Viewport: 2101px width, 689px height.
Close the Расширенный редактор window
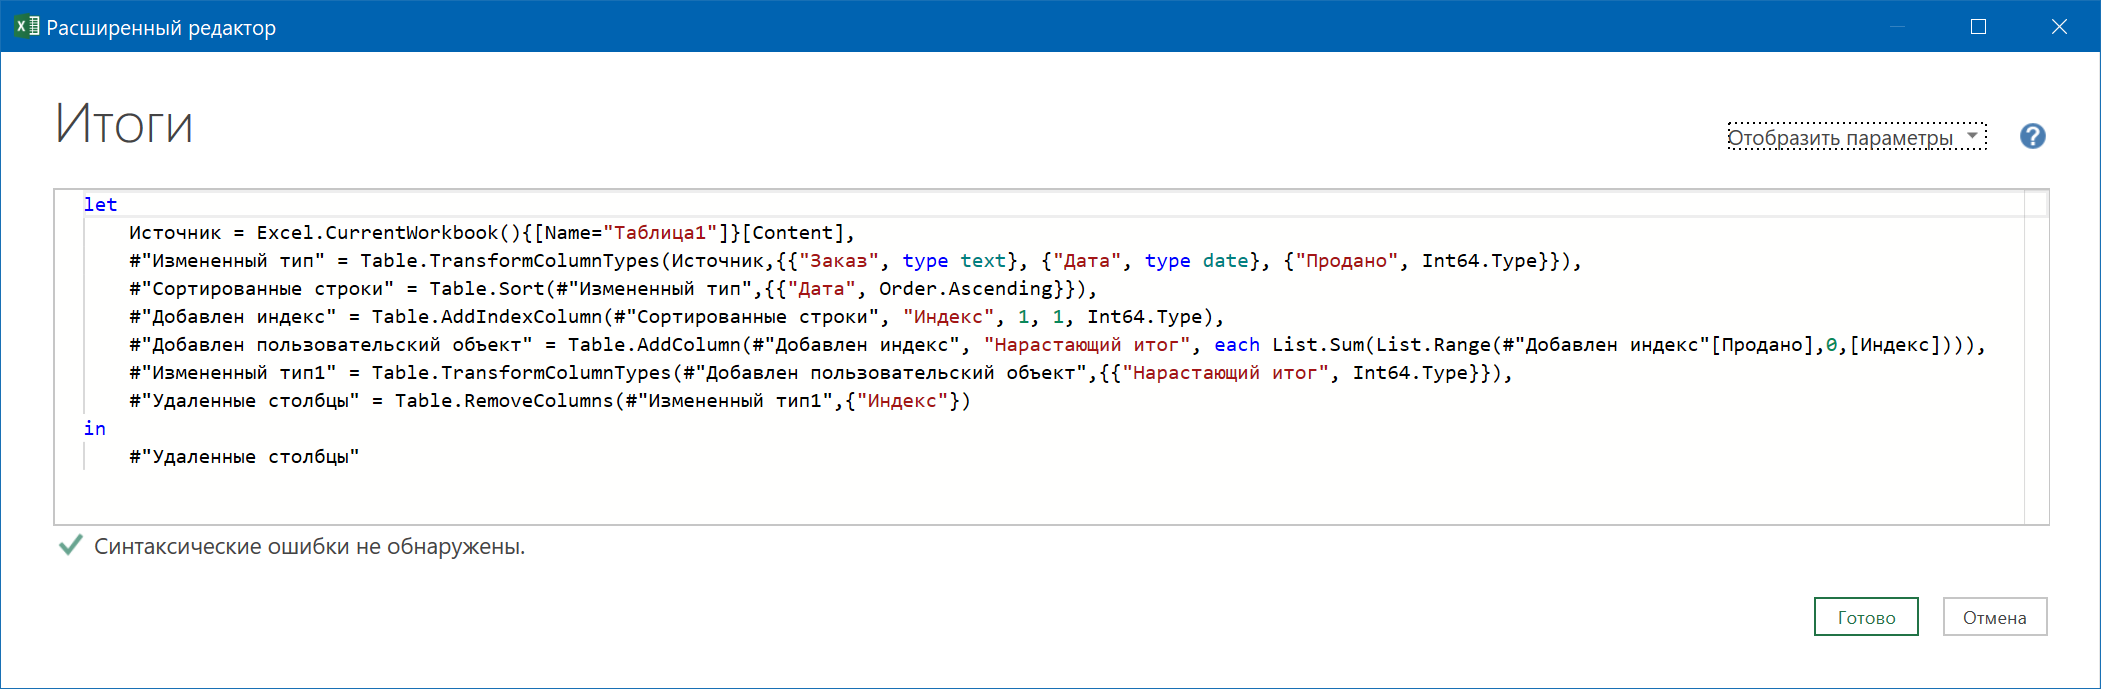point(2059,27)
